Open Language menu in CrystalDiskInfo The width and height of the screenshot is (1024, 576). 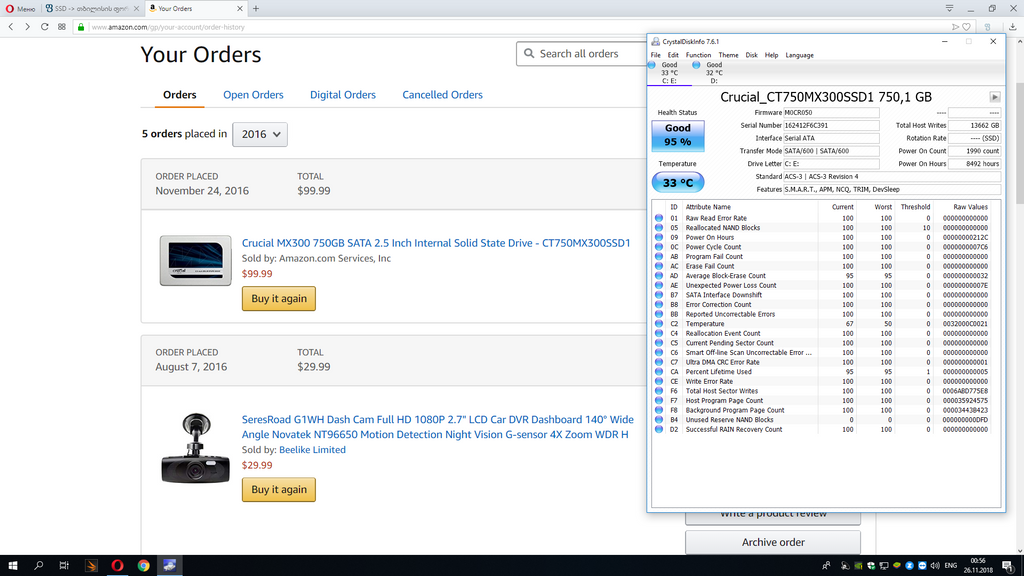pyautogui.click(x=799, y=56)
